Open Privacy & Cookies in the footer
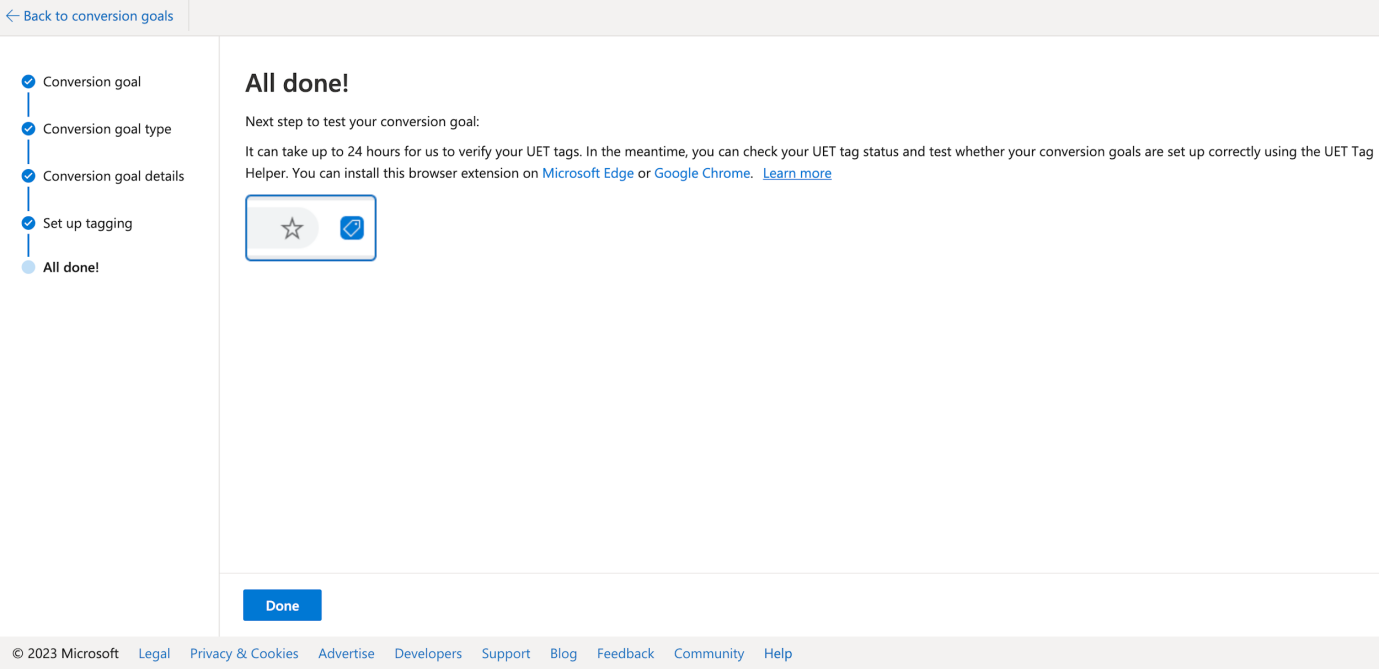The height and width of the screenshot is (669, 1379). click(x=244, y=653)
